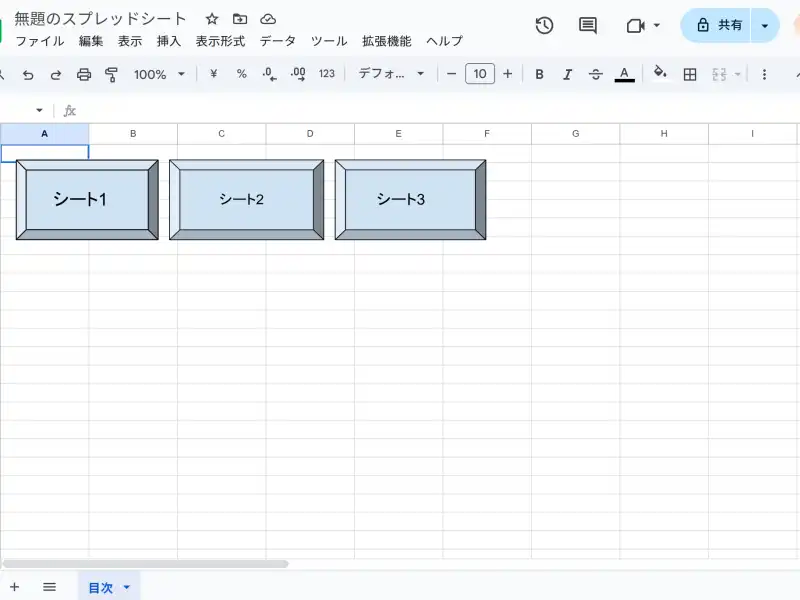This screenshot has width=800, height=600.
Task: Open the zoom 100% dropdown
Action: 159,74
